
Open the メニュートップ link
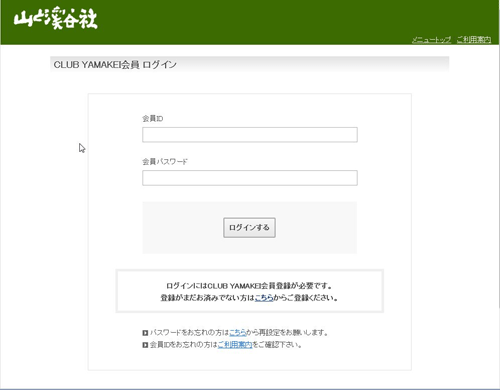(x=431, y=40)
